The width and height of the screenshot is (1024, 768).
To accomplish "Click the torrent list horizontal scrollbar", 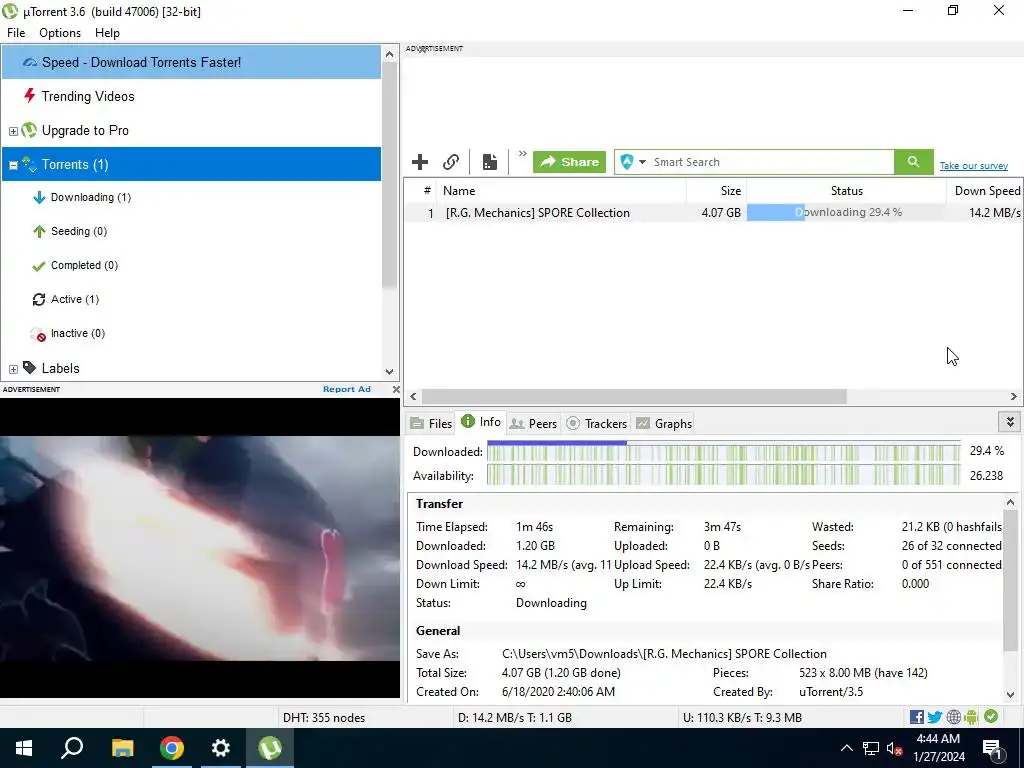I will click(x=634, y=396).
